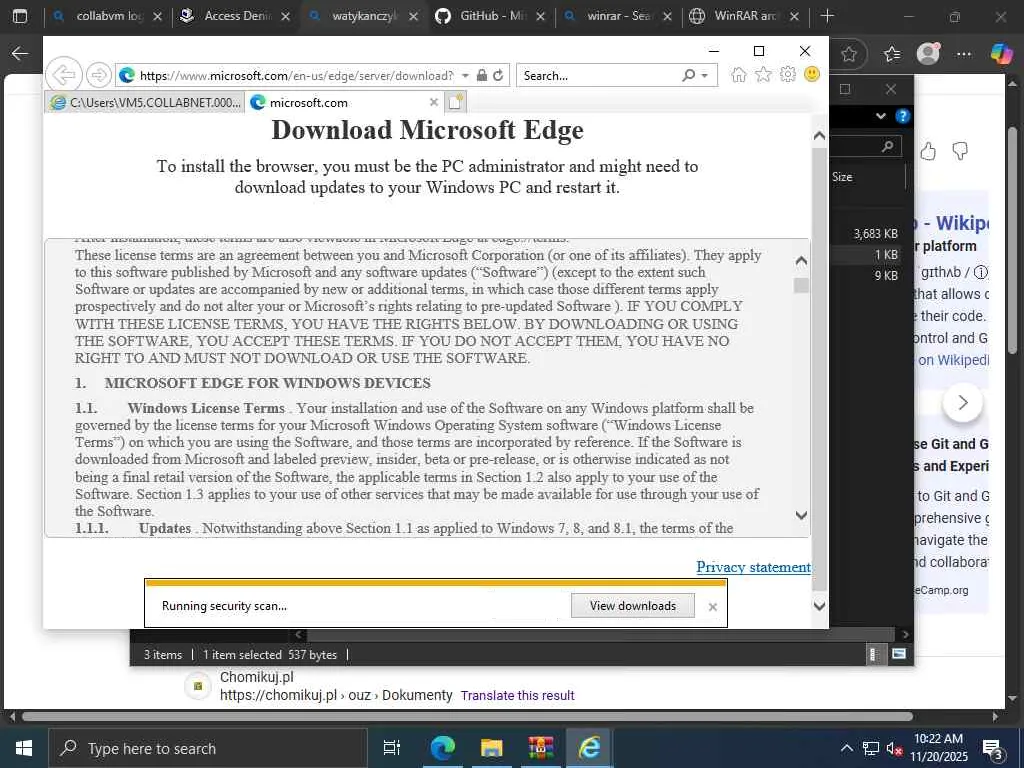Switch to the Access Denied Edge tab
This screenshot has height=768, width=1024.
[236, 16]
